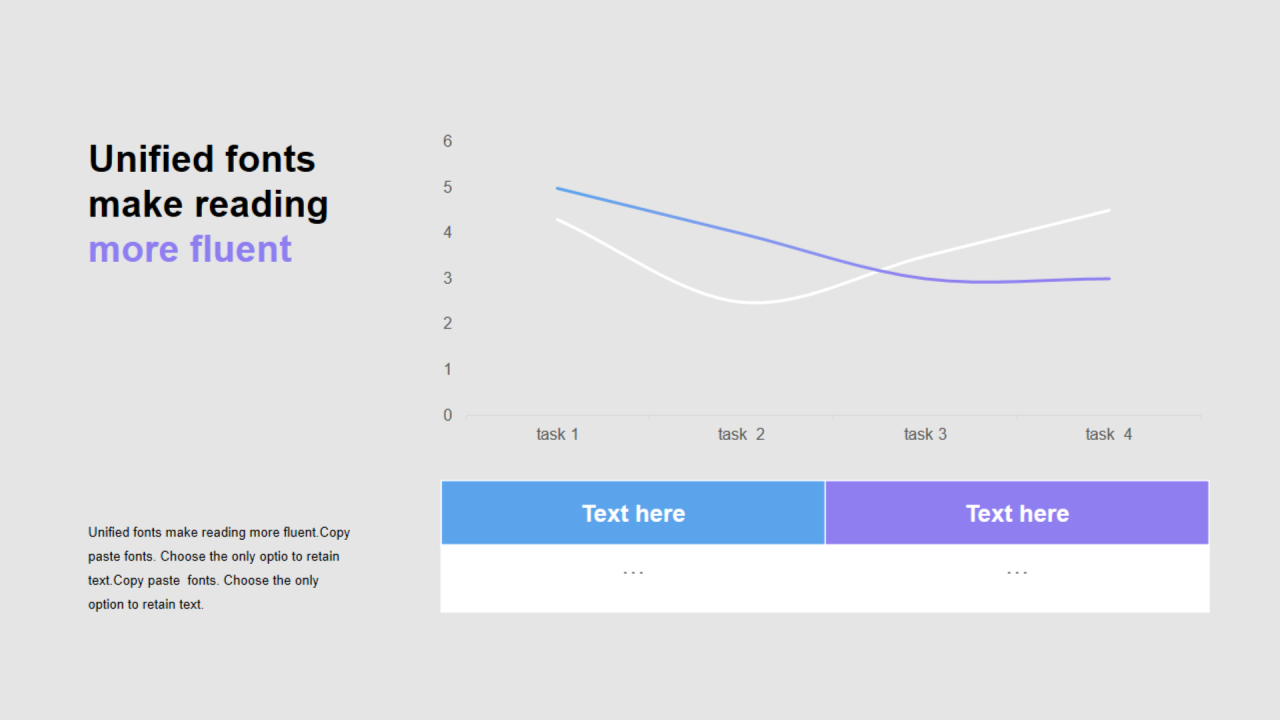The height and width of the screenshot is (720, 1280).
Task: Click the 'task 3' axis label
Action: pos(925,434)
